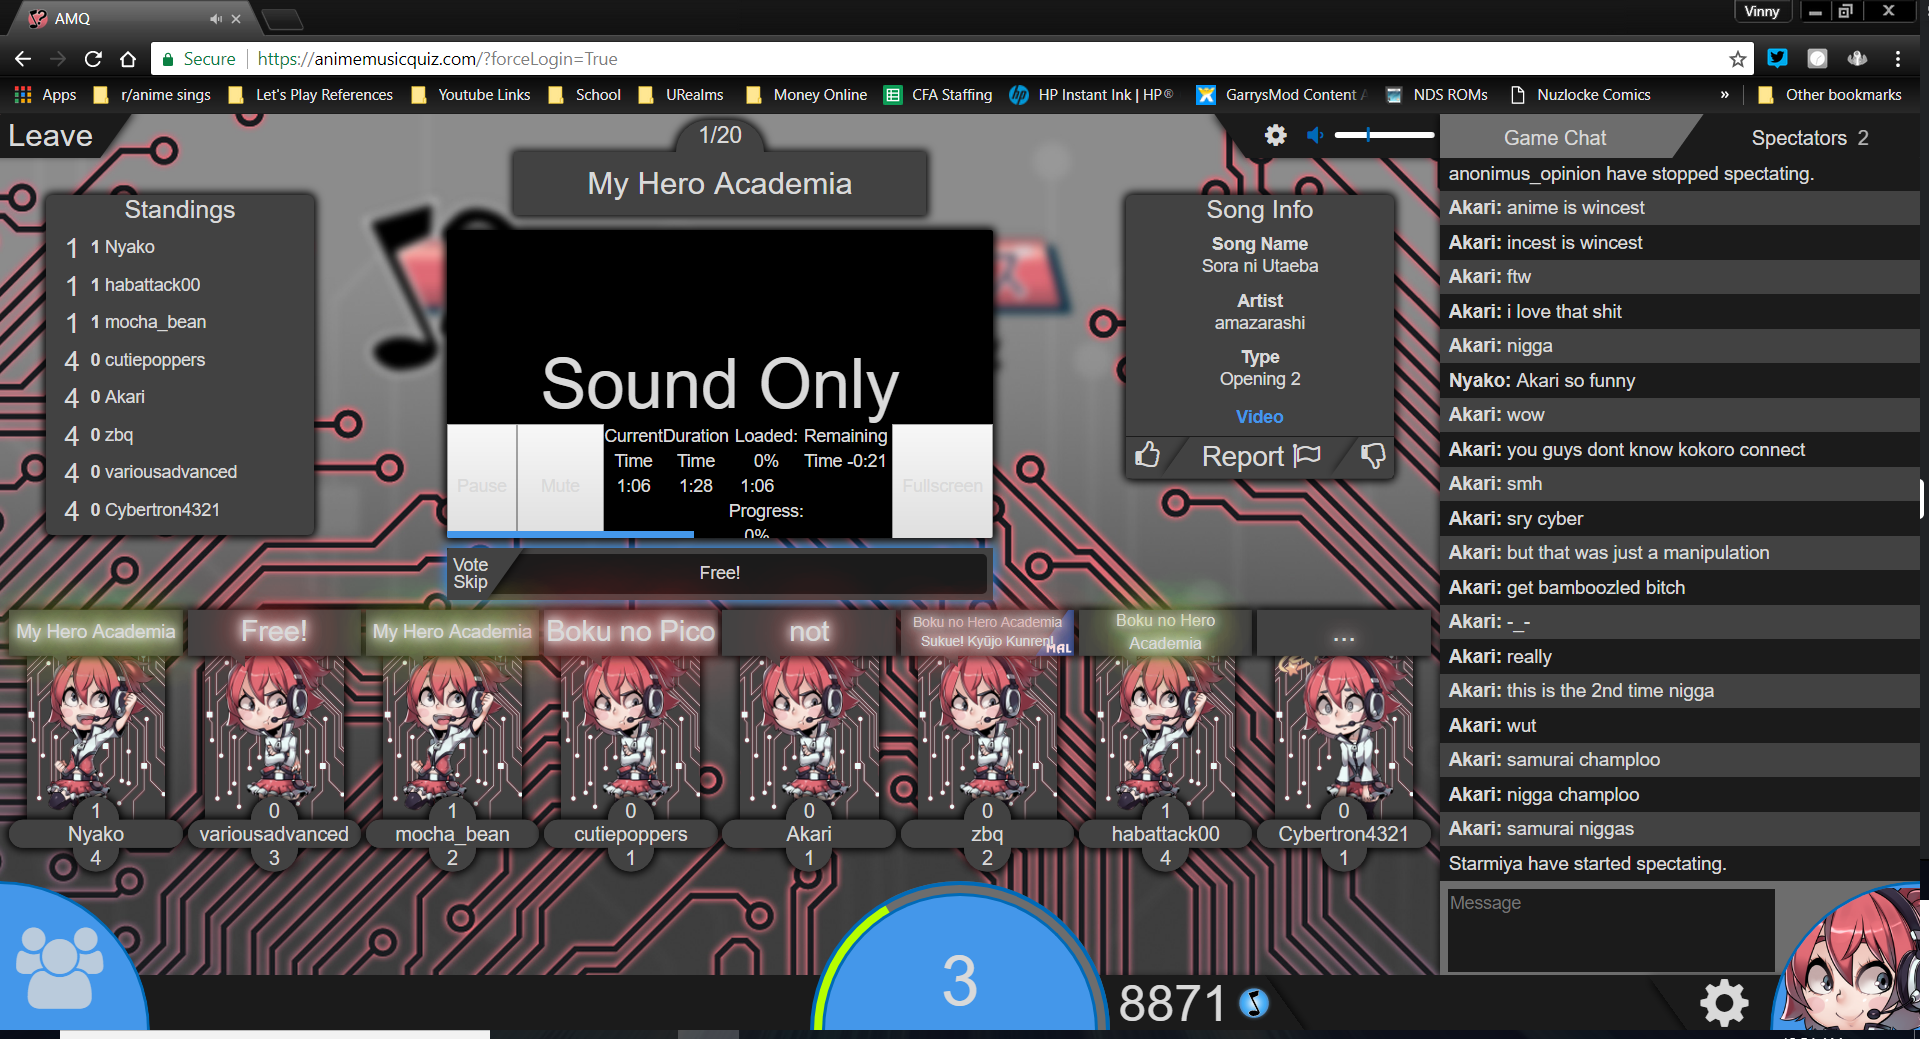Open quiz settings gear beside the volume control
The height and width of the screenshot is (1039, 1929).
coord(1276,135)
